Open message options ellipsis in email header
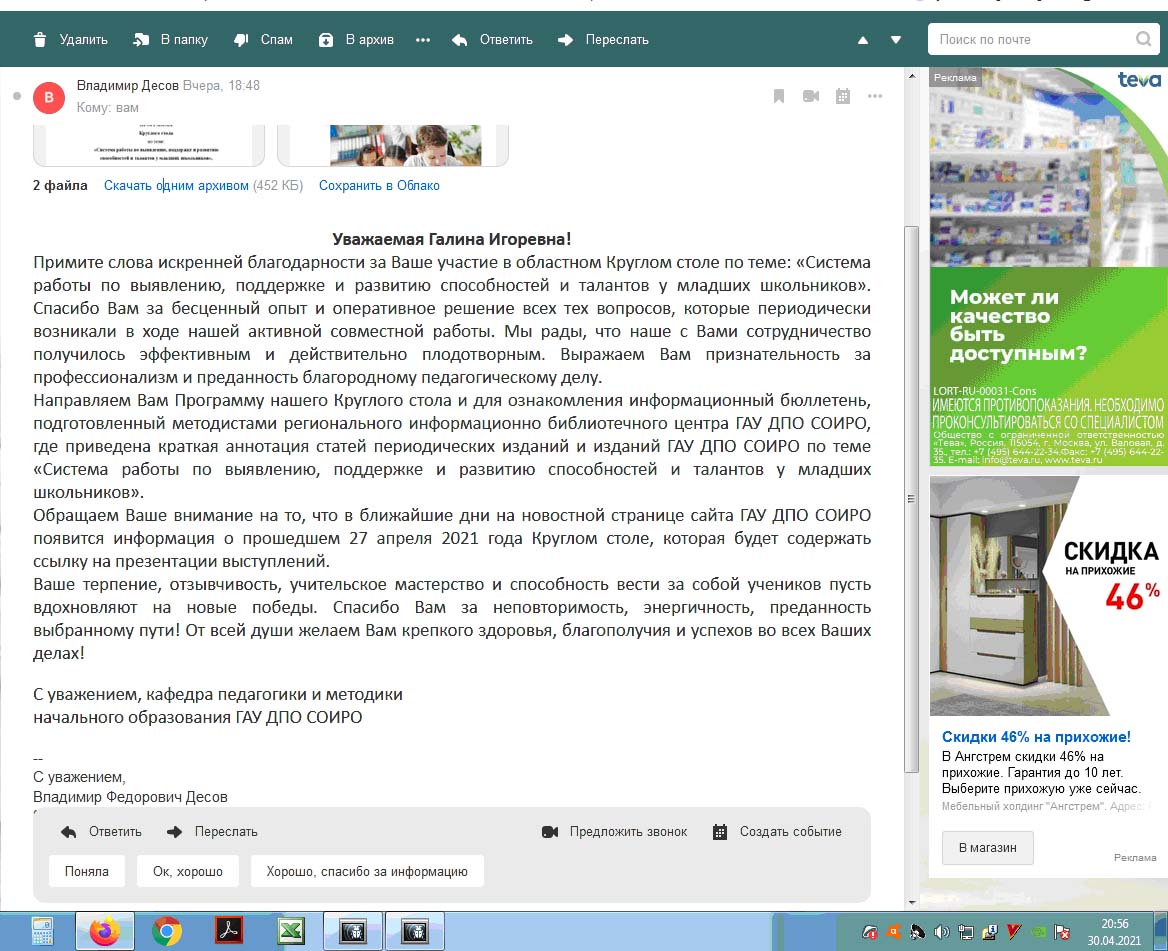The width and height of the screenshot is (1168, 951). [x=875, y=96]
